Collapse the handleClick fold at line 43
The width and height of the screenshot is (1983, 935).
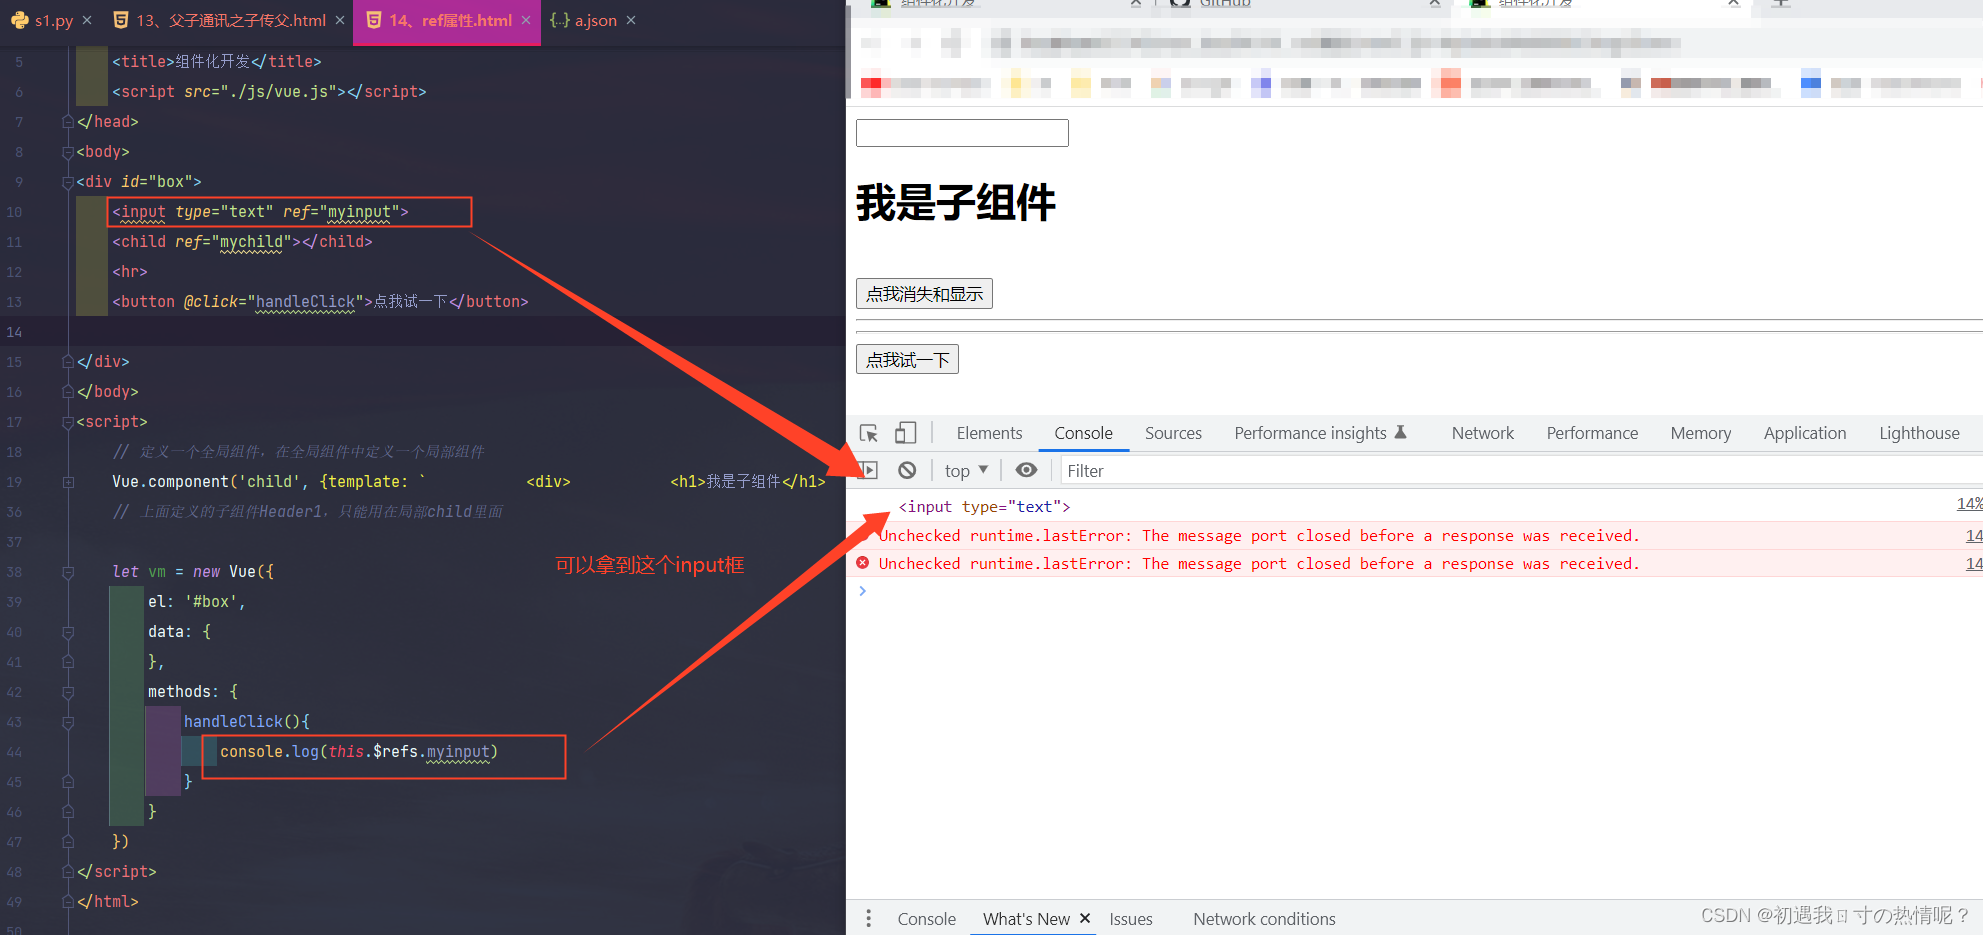point(68,721)
